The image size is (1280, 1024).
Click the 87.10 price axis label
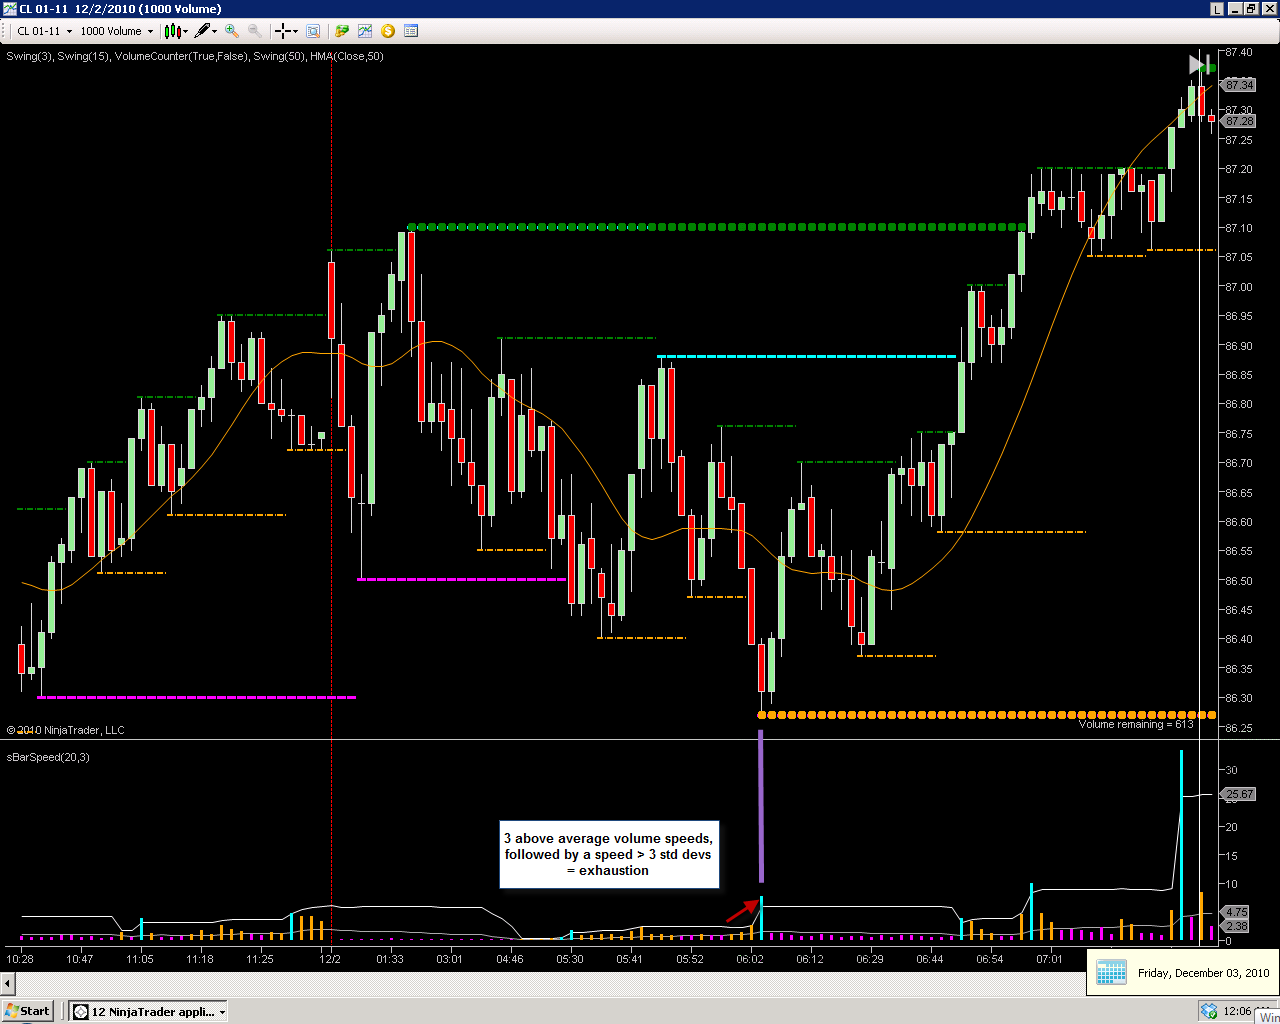coord(1239,228)
